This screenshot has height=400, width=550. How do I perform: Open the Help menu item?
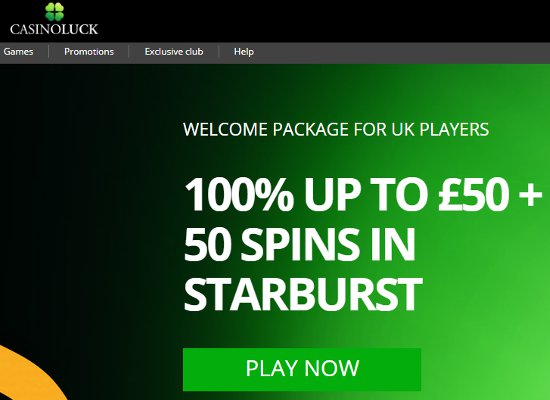point(244,52)
